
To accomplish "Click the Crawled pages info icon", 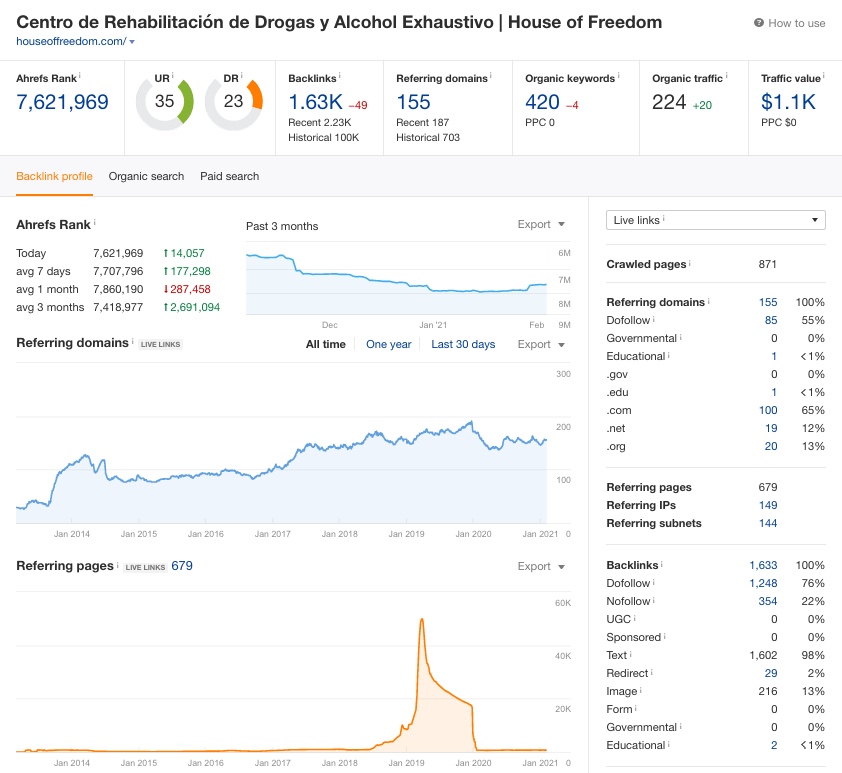I will pyautogui.click(x=689, y=263).
